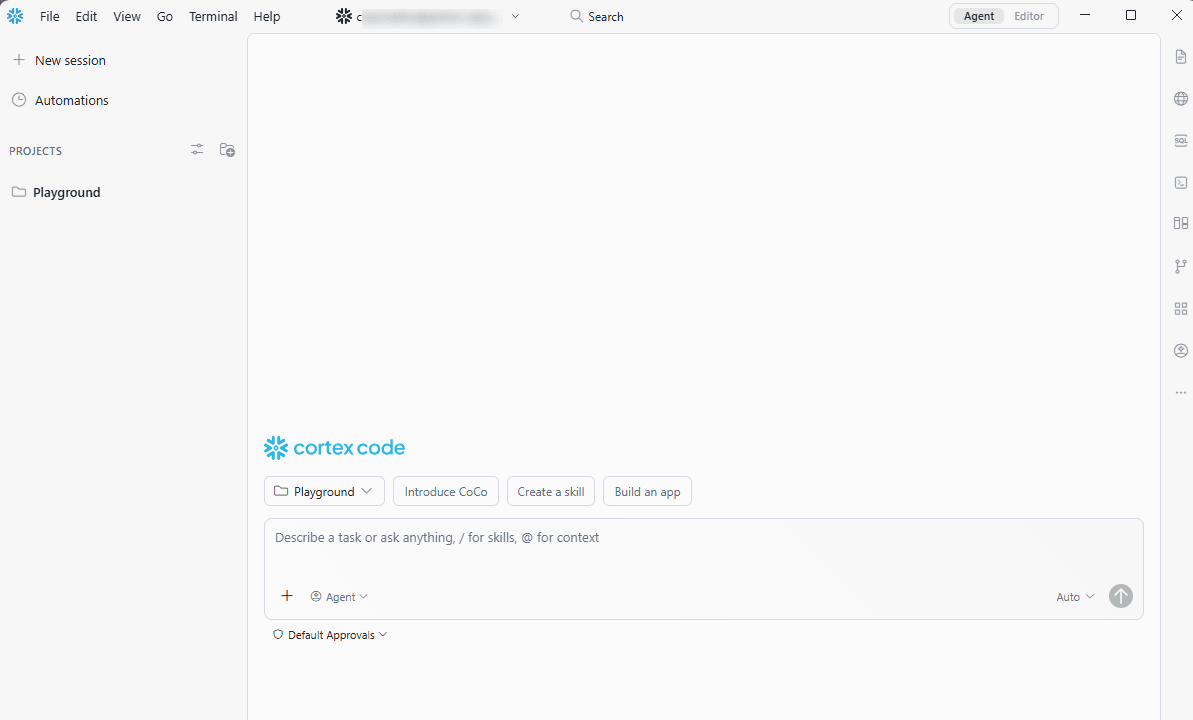Minimize the application window
Image resolution: width=1193 pixels, height=720 pixels.
click(1085, 15)
